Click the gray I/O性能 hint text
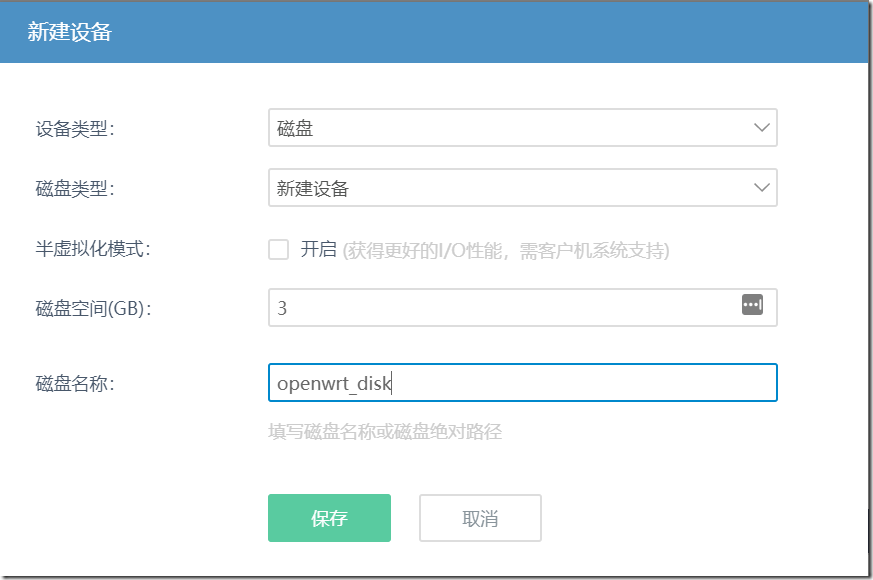Viewport: 873px width, 580px height. tap(506, 250)
